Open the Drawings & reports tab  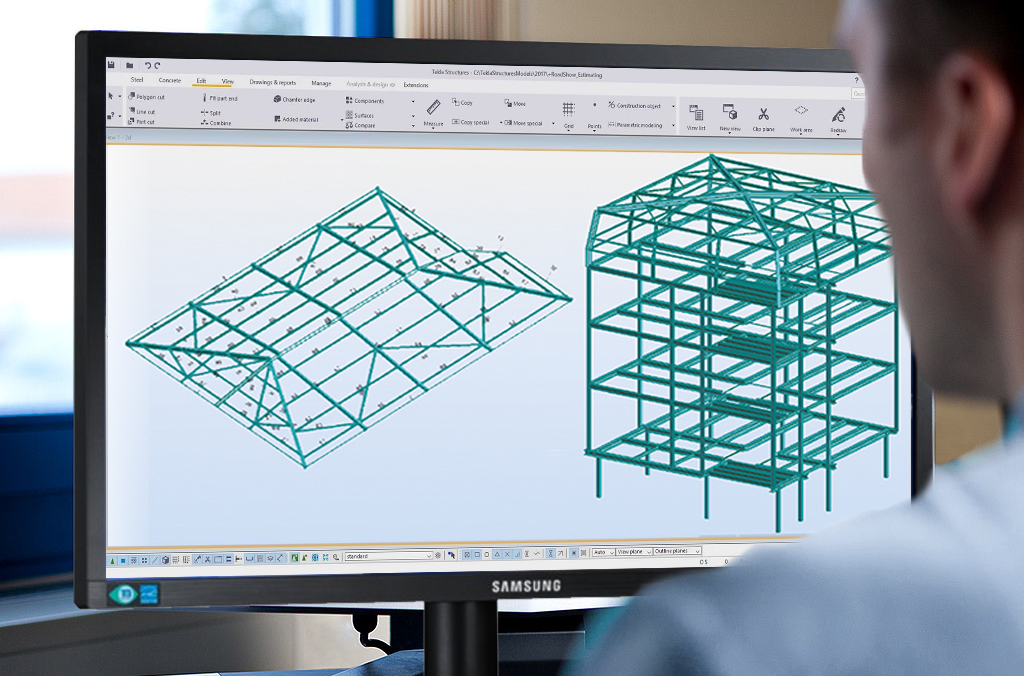point(272,82)
